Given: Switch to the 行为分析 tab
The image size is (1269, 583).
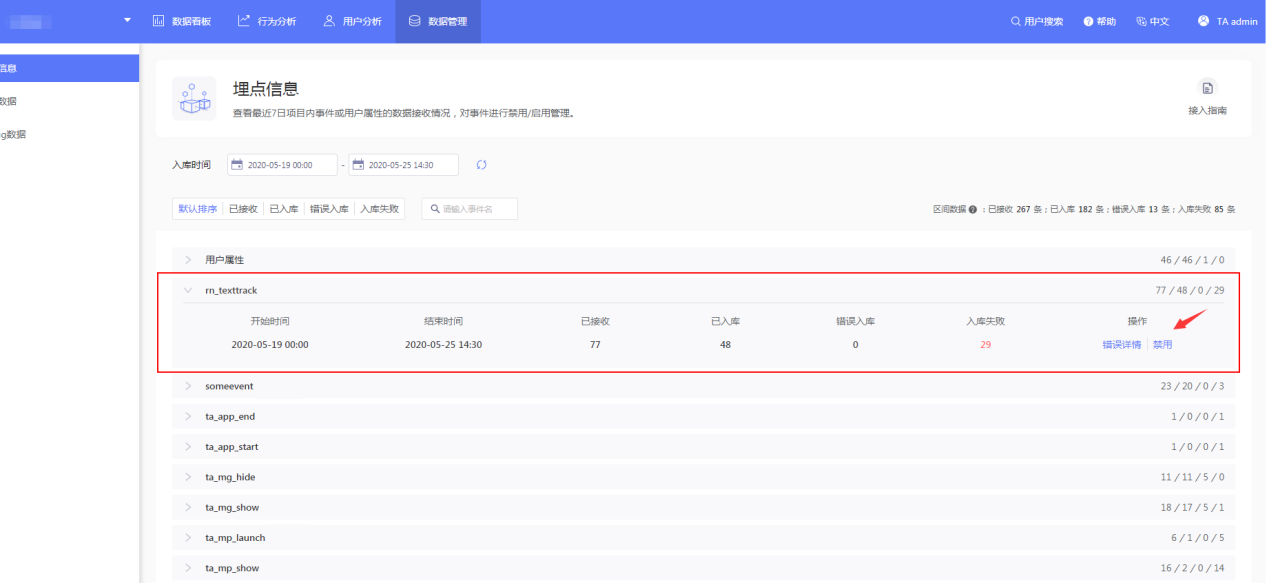Looking at the screenshot, I should (267, 21).
